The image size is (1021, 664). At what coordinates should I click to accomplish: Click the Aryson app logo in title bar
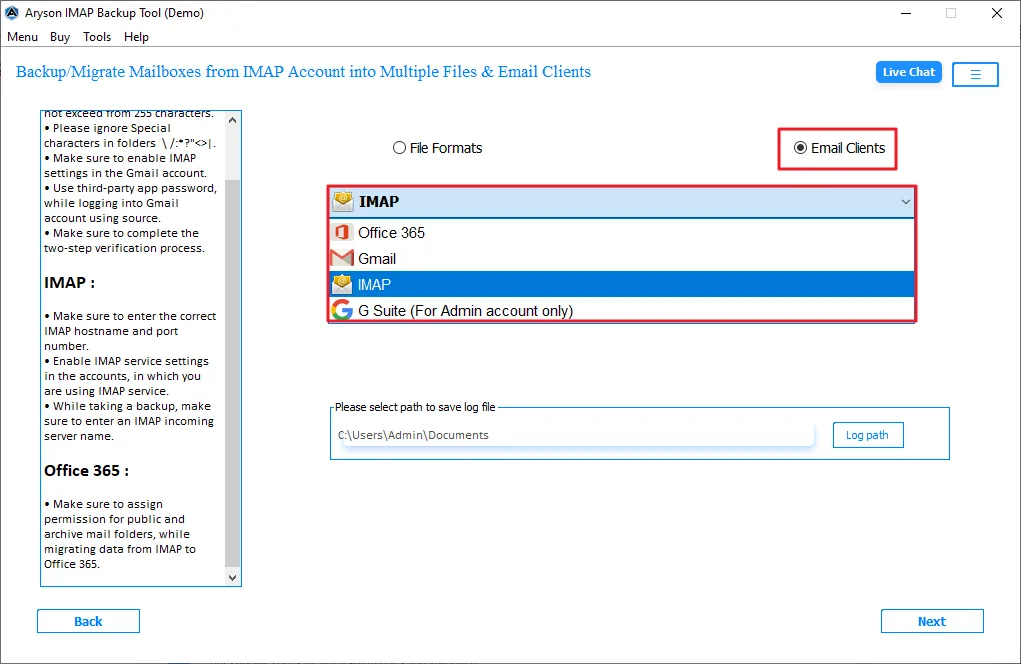tap(12, 12)
